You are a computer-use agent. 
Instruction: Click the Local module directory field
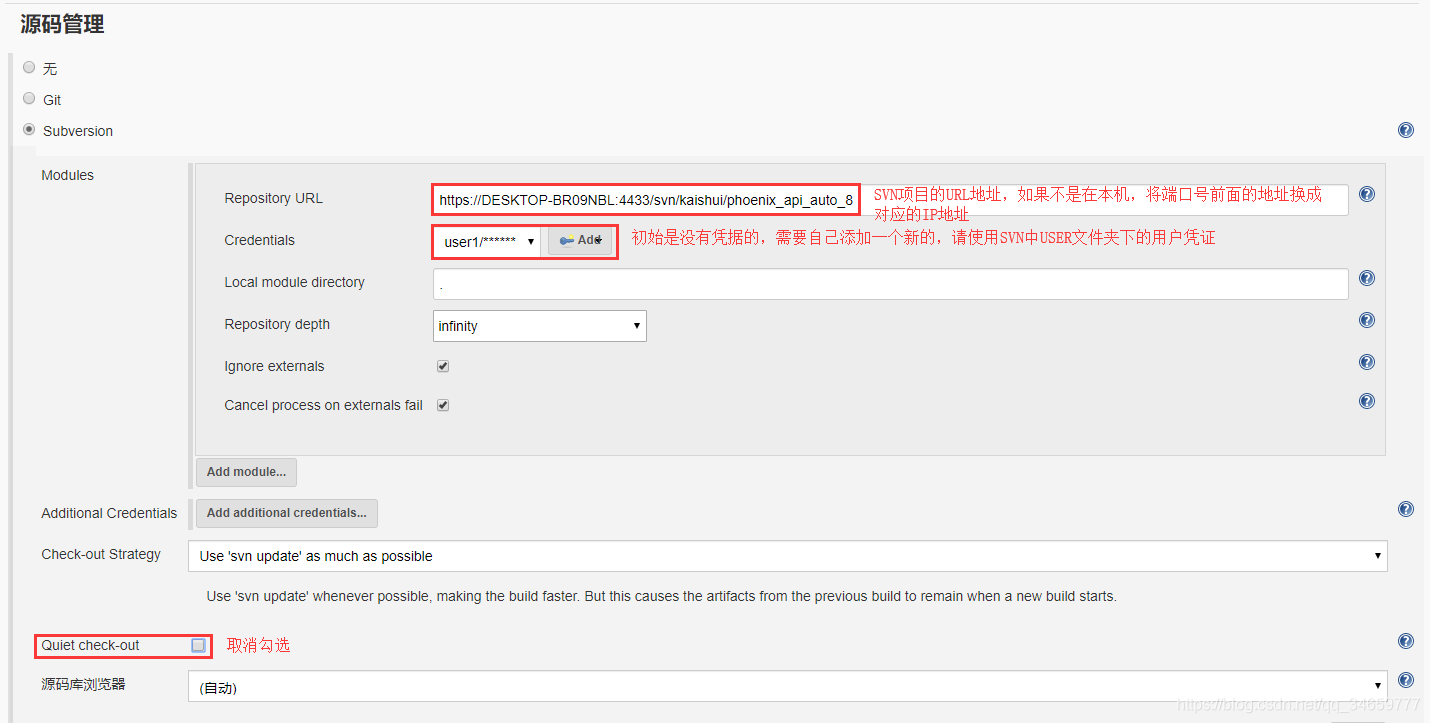pos(890,284)
